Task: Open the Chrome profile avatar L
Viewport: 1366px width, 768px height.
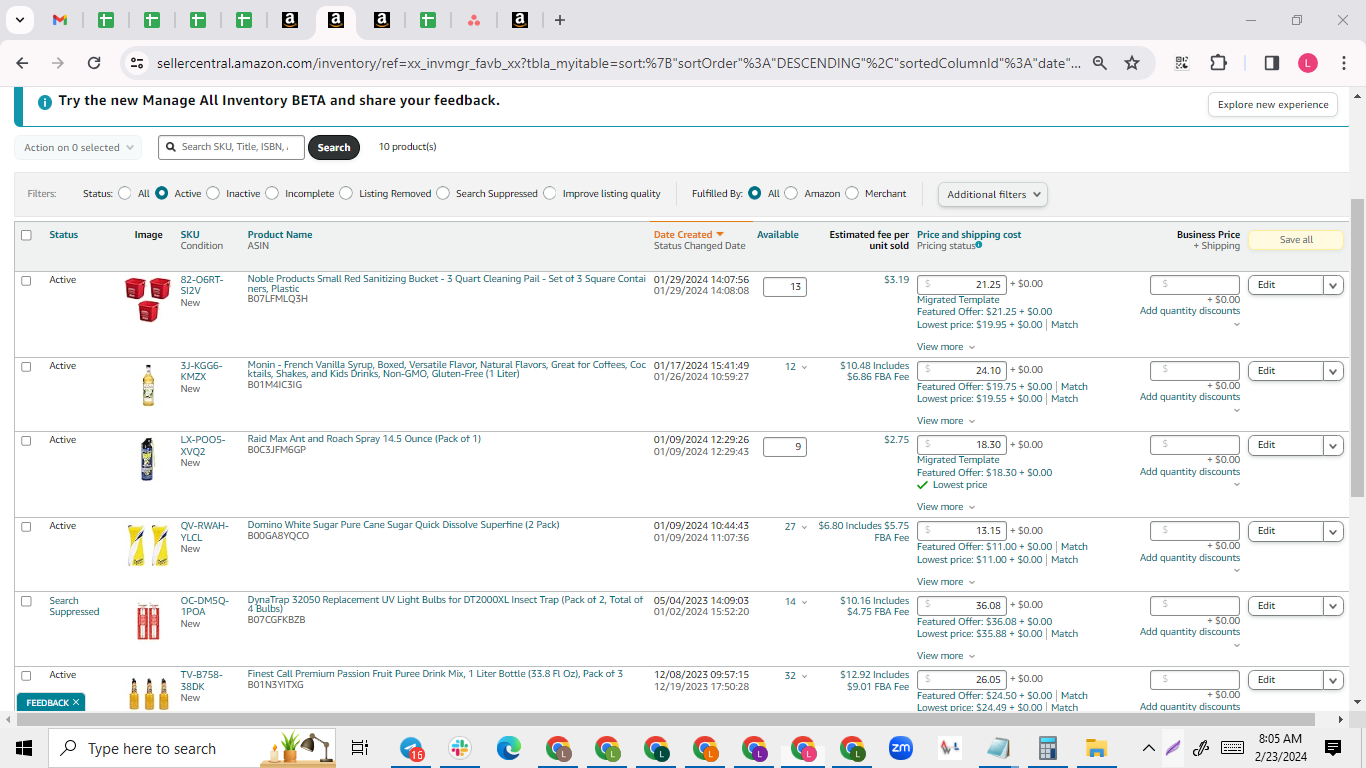Action: pyautogui.click(x=1308, y=63)
